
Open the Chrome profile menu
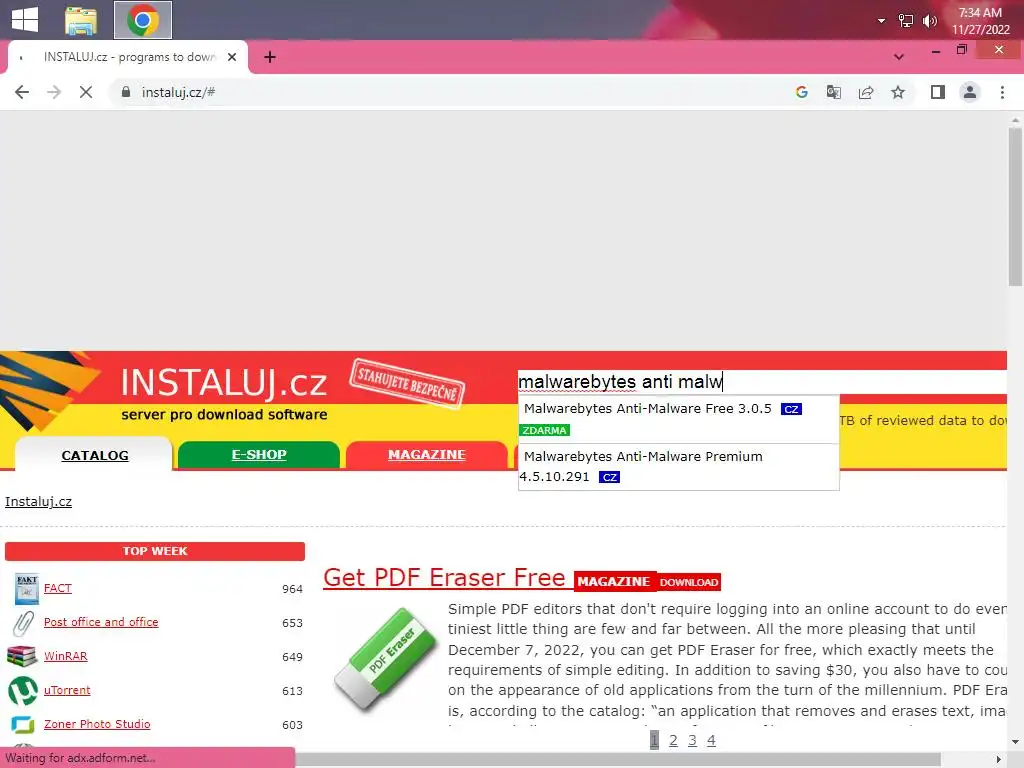coord(970,92)
